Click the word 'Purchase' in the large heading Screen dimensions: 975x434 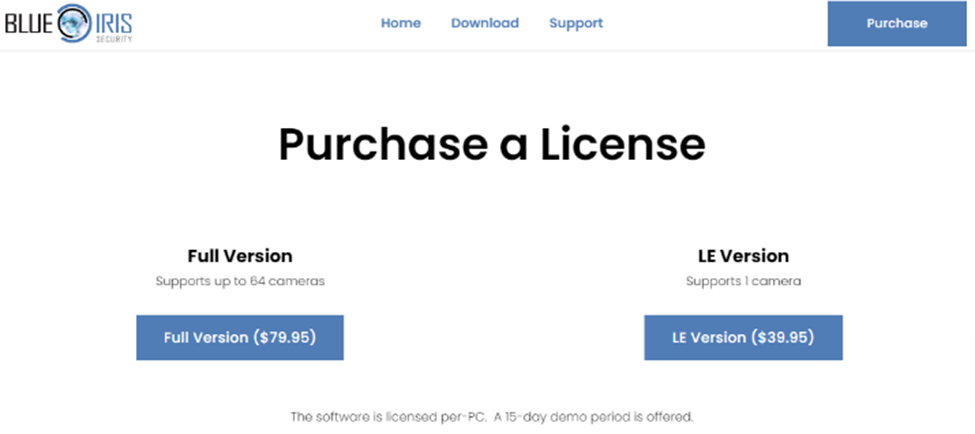(382, 144)
